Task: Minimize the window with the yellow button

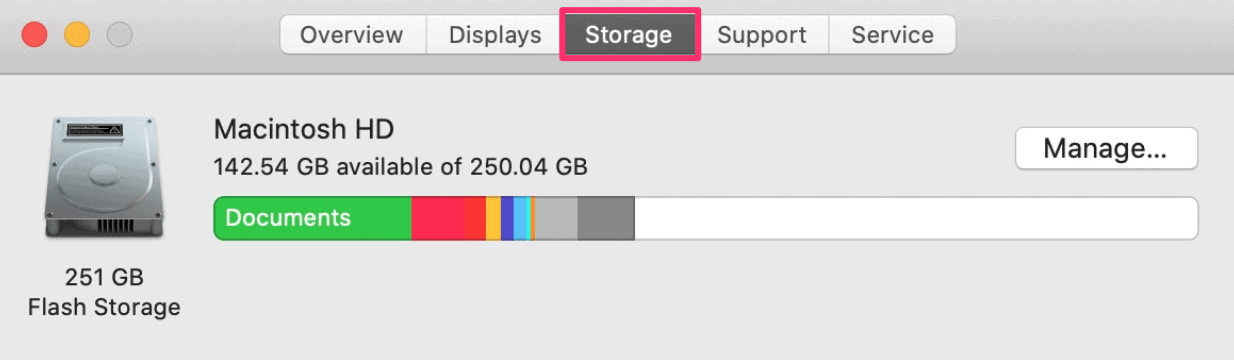Action: tap(77, 35)
